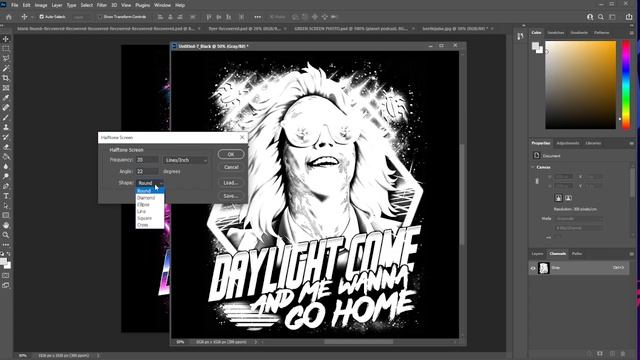Select the Hand tool

[x=6, y=225]
